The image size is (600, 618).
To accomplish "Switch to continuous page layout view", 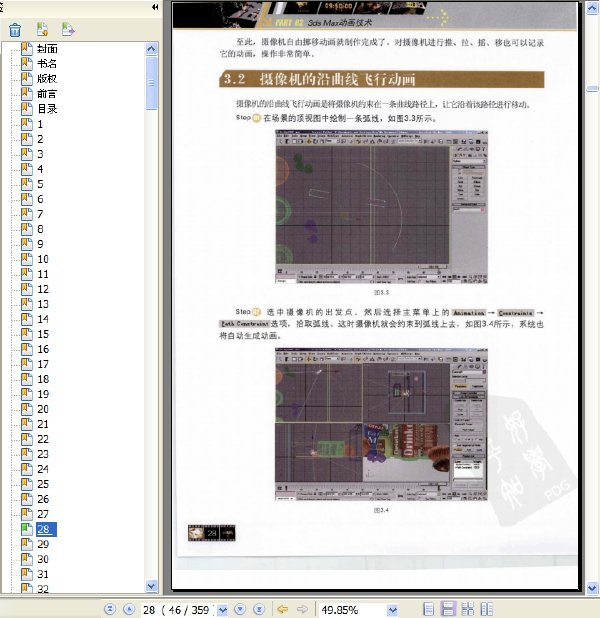I will click(448, 609).
